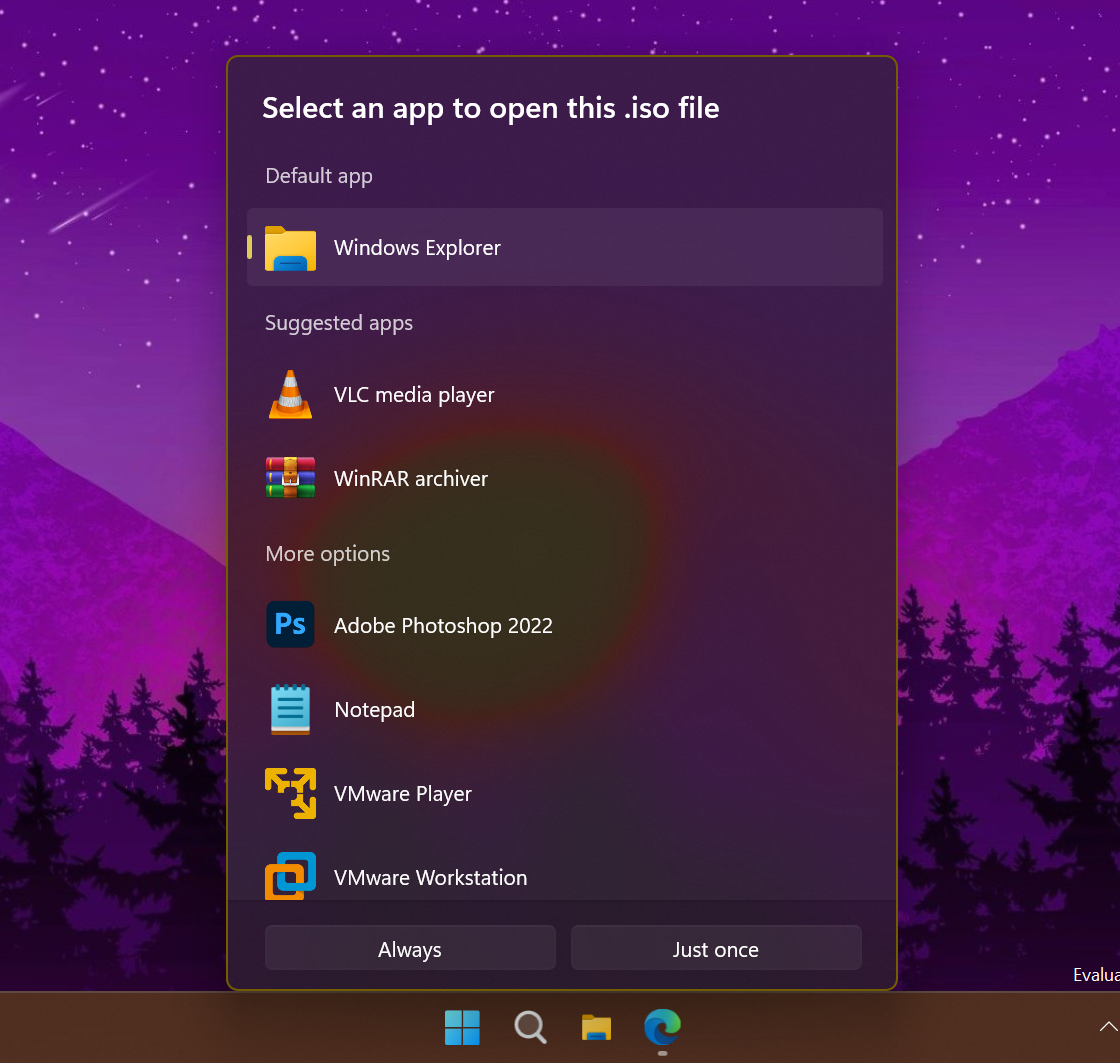The height and width of the screenshot is (1063, 1120).
Task: Launch Microsoft Edge from the taskbar
Action: tap(662, 1027)
